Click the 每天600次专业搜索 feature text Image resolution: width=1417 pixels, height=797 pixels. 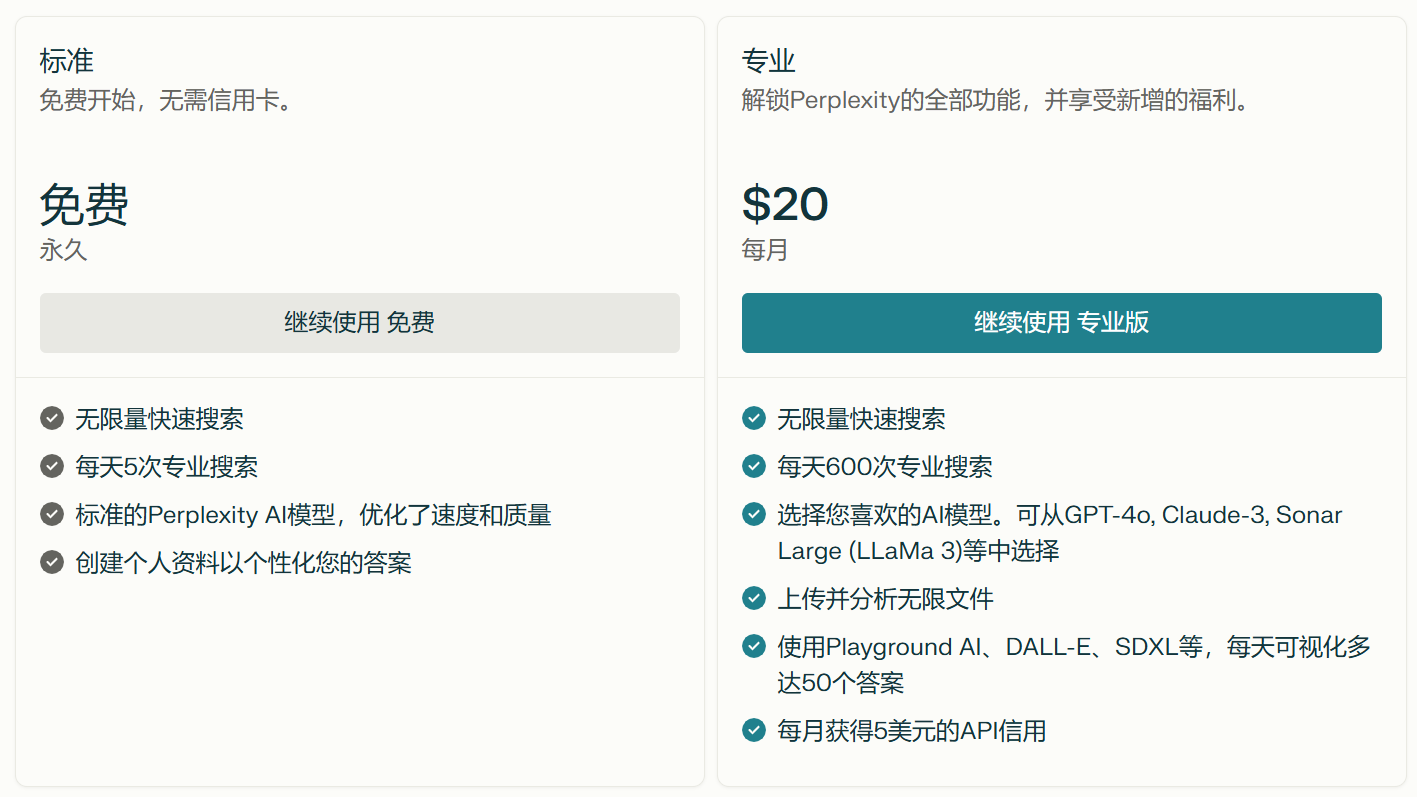[885, 467]
